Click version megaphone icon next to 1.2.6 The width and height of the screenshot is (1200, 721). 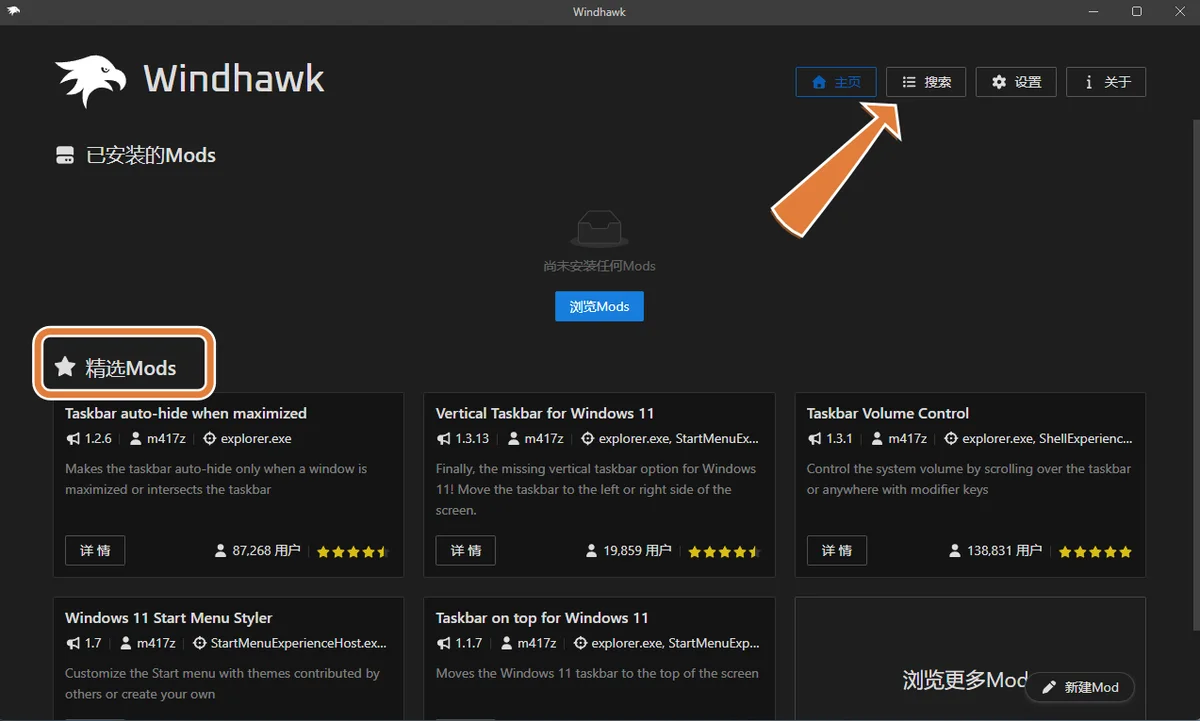pyautogui.click(x=72, y=439)
